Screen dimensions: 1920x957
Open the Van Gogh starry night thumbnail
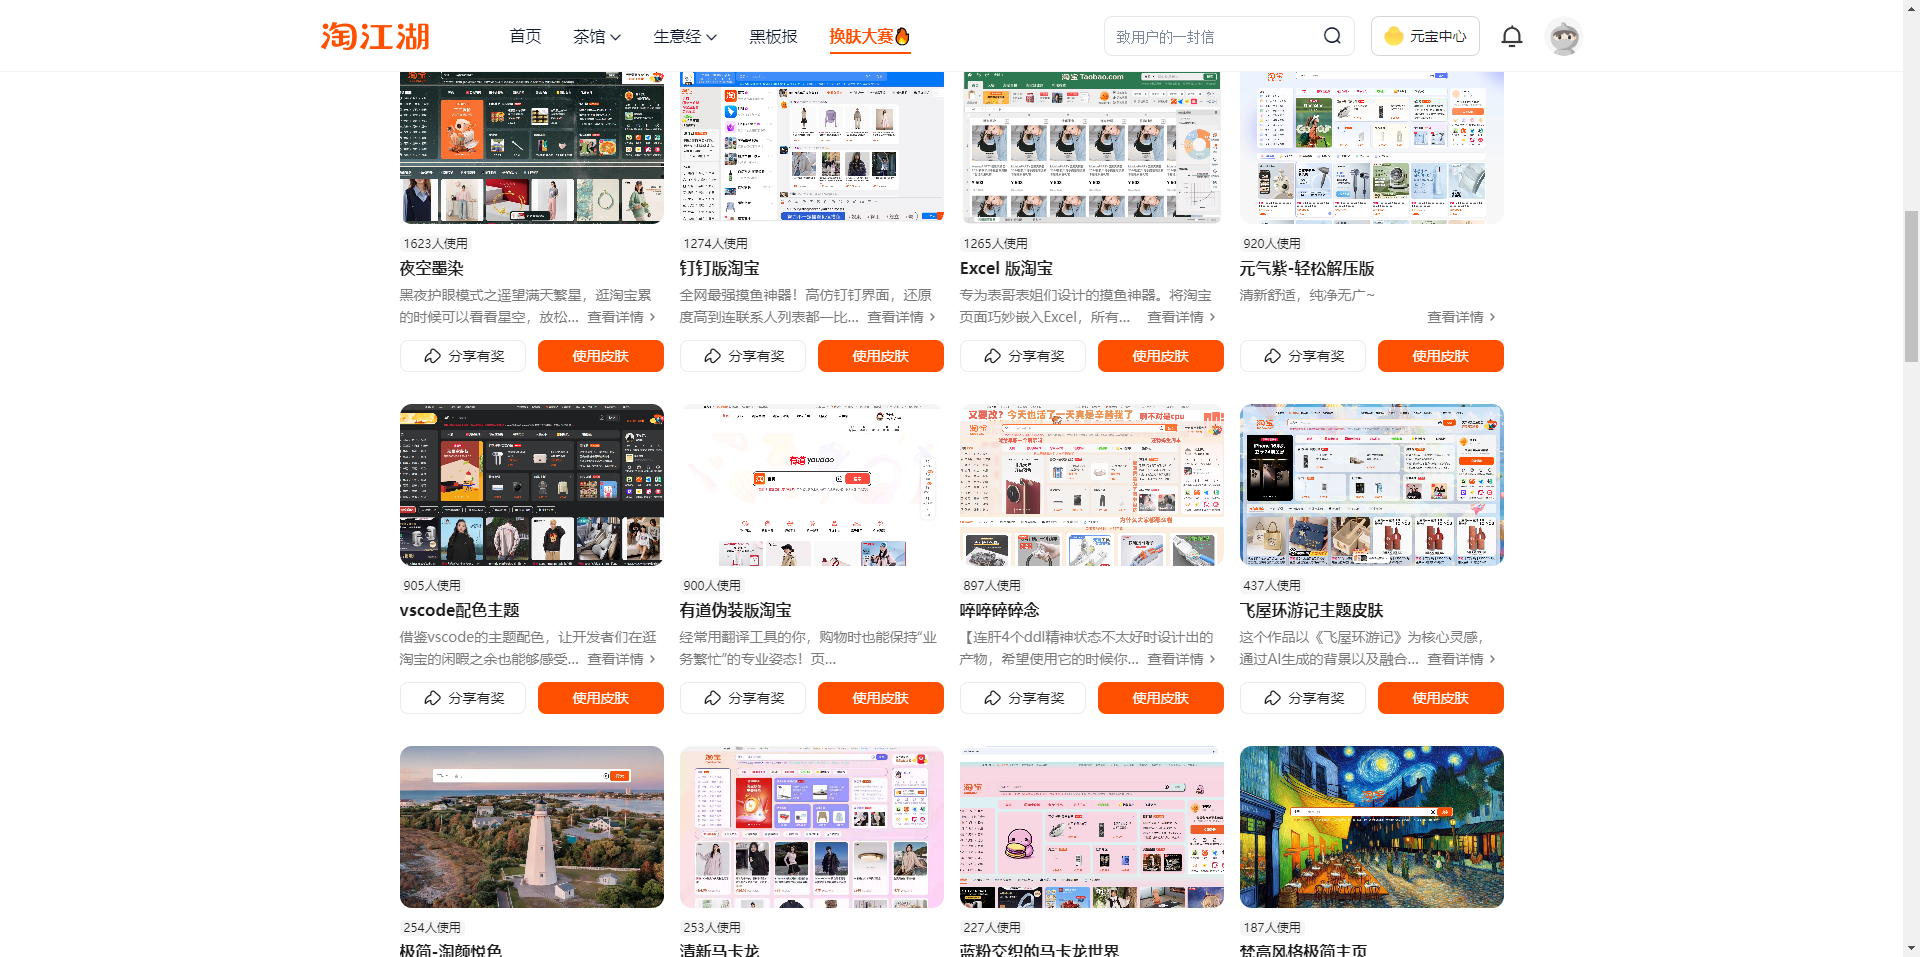coord(1372,827)
